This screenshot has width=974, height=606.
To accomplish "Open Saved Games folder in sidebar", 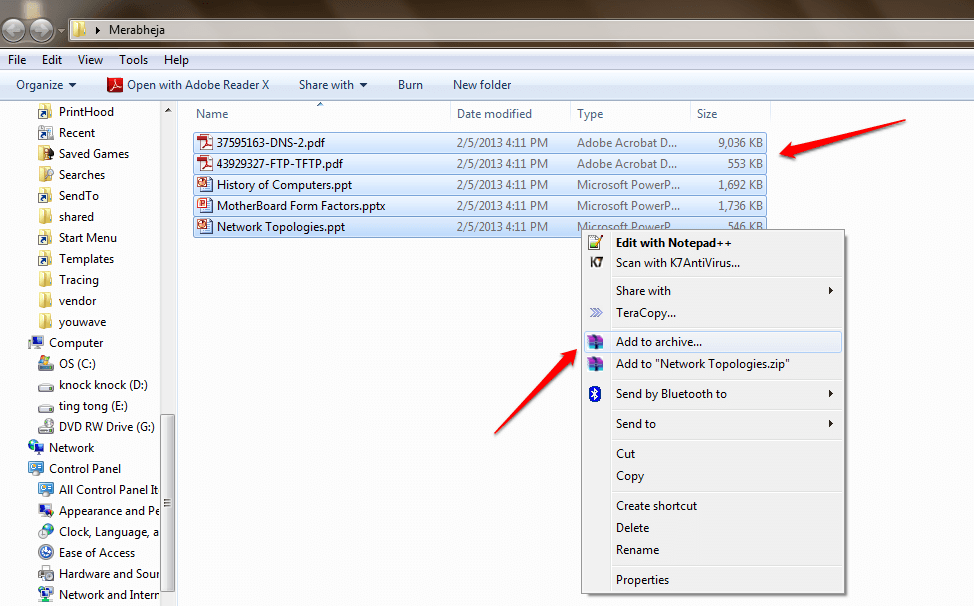I will (x=93, y=153).
